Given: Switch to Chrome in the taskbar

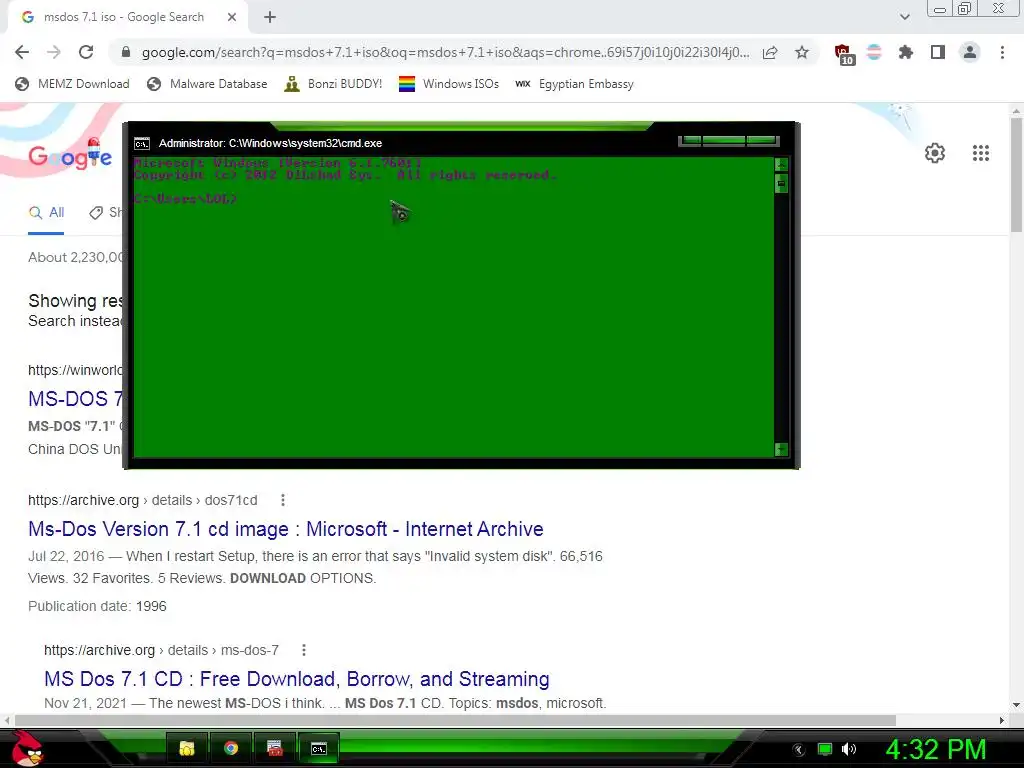Looking at the screenshot, I should (231, 748).
